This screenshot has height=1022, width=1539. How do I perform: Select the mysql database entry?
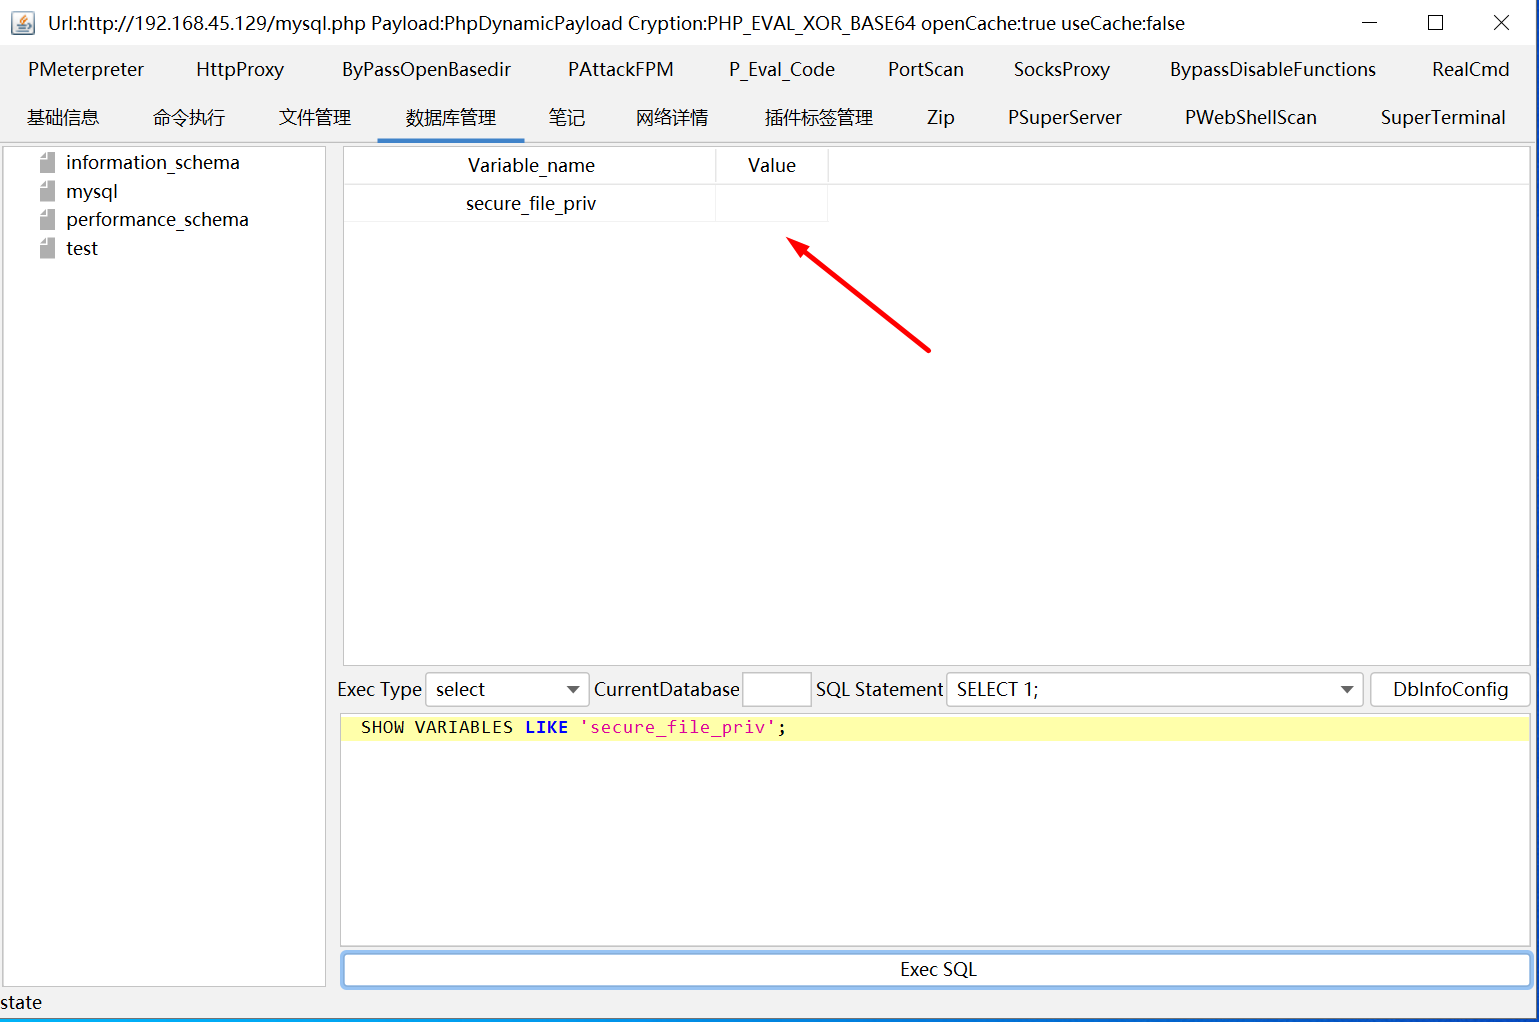click(92, 191)
